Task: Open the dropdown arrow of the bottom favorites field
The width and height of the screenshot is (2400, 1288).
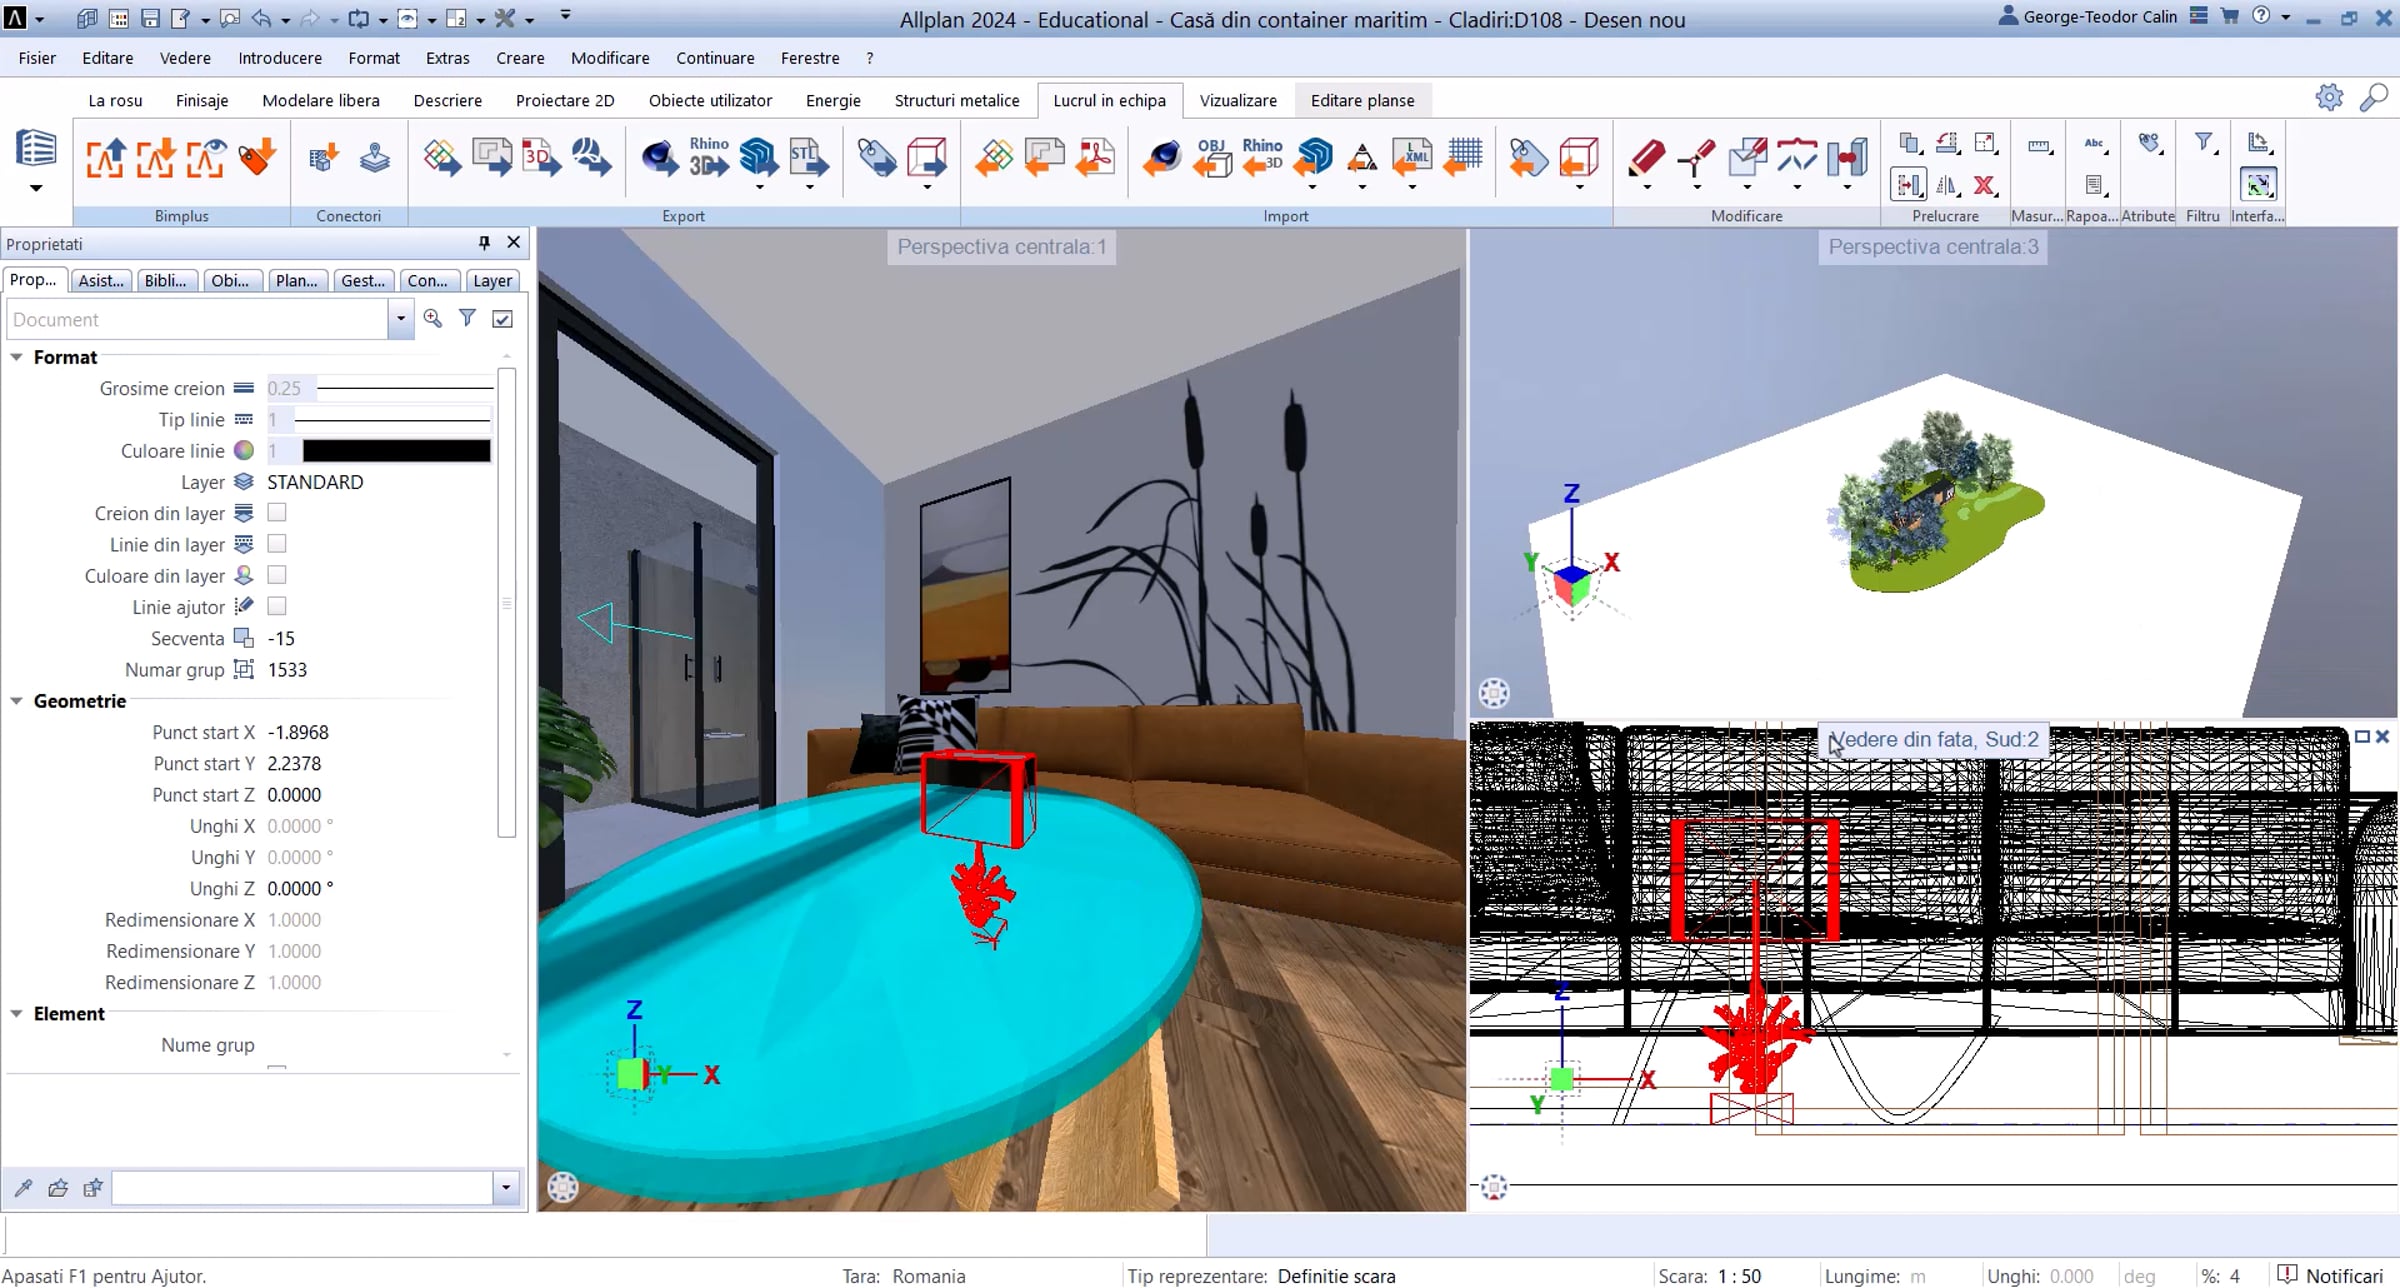Action: tap(506, 1187)
